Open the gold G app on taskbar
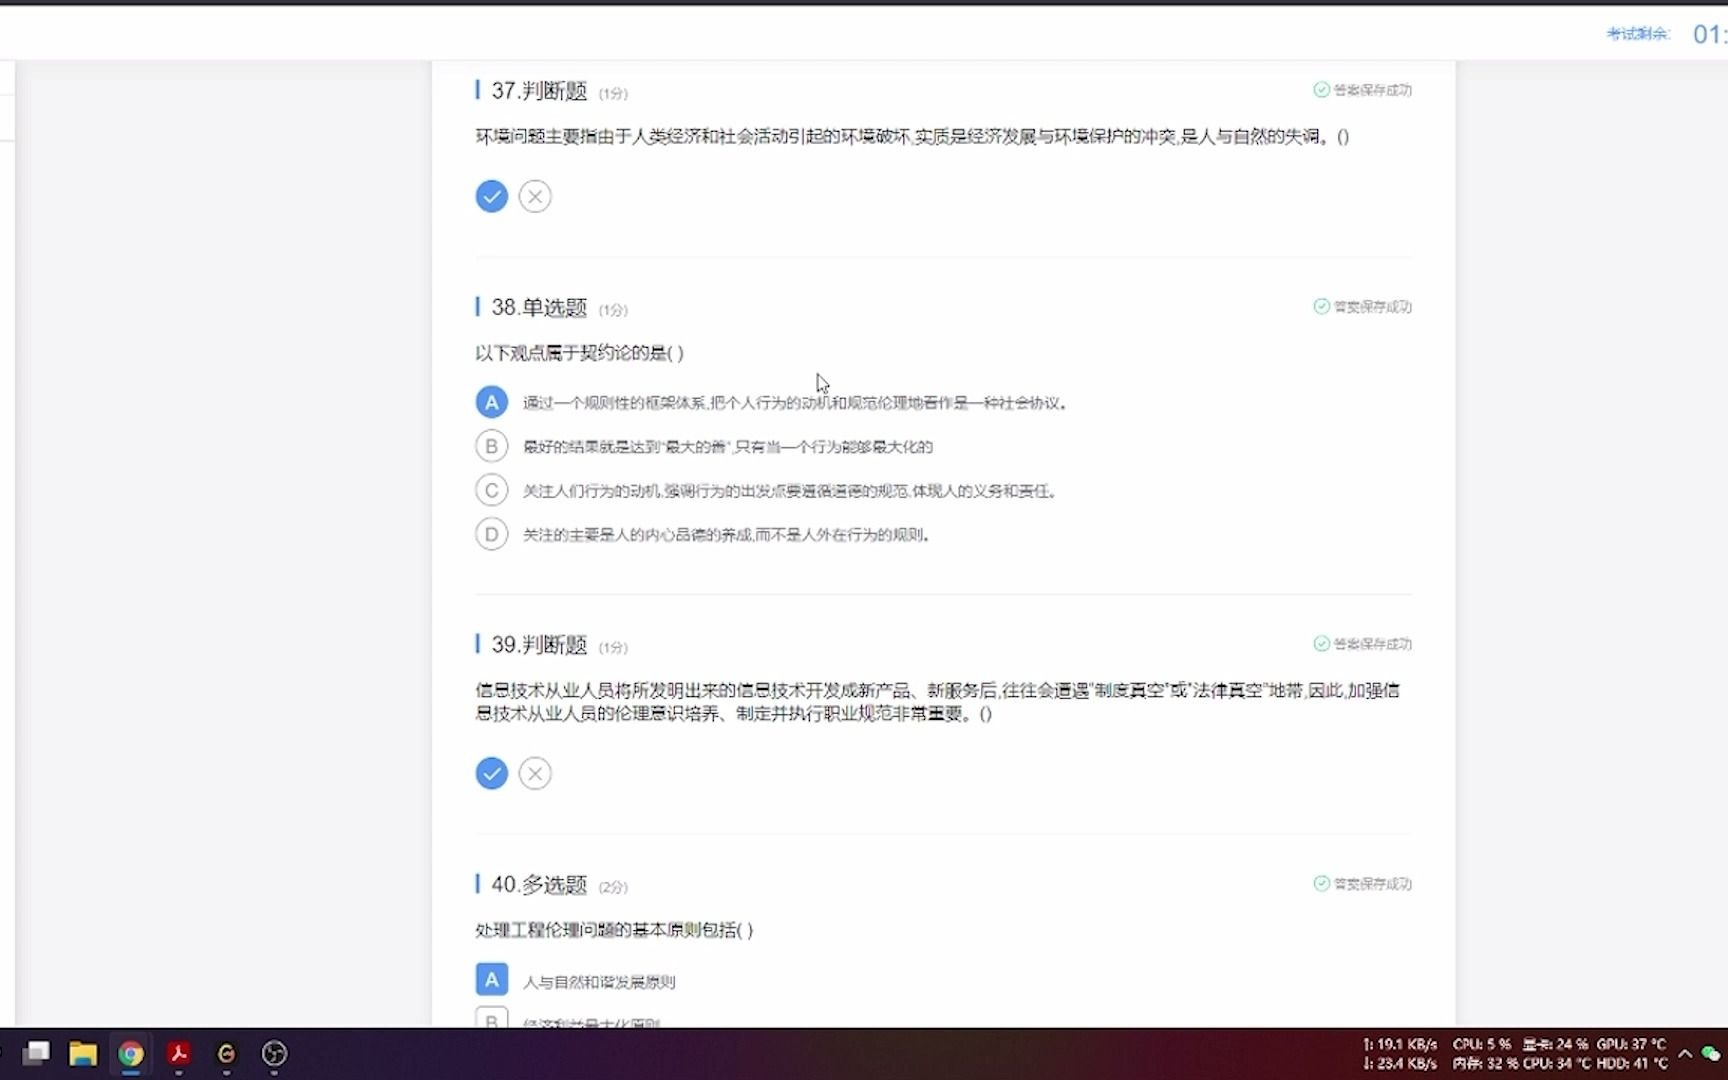This screenshot has width=1728, height=1080. pyautogui.click(x=227, y=1053)
